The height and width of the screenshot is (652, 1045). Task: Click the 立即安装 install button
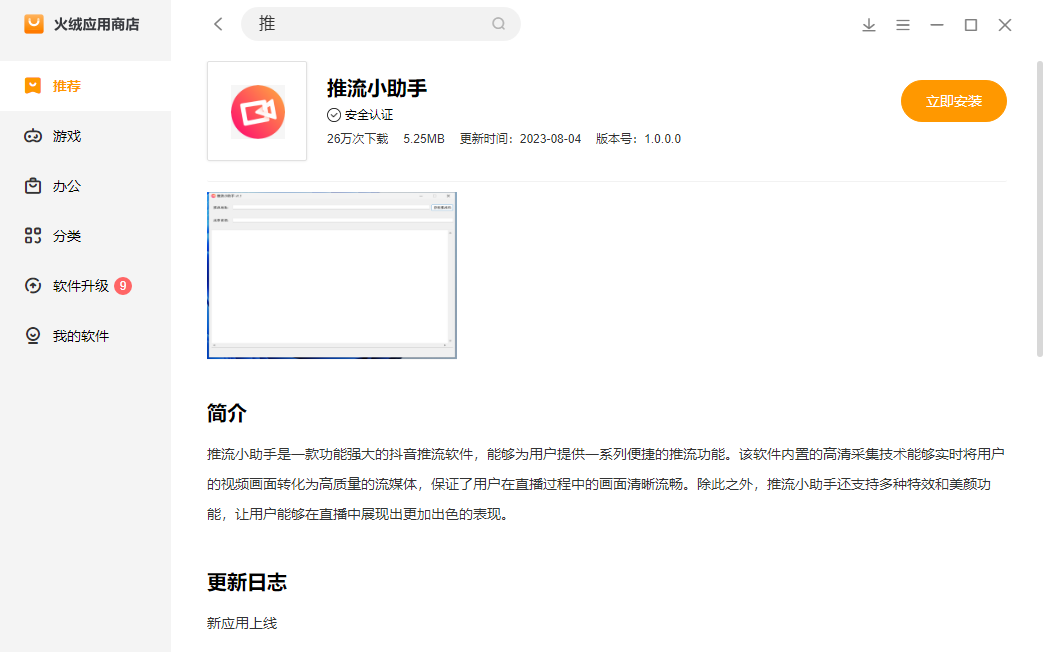953,101
